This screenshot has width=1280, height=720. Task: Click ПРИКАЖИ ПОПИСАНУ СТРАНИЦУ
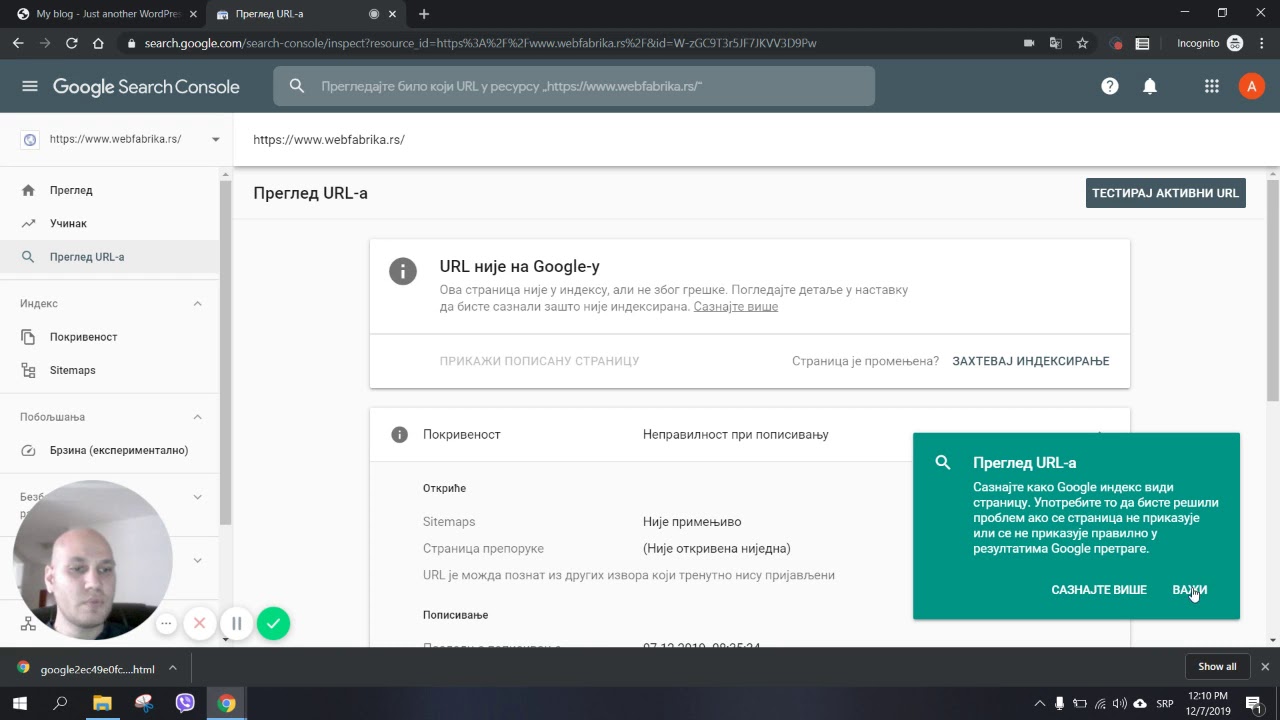pos(539,361)
